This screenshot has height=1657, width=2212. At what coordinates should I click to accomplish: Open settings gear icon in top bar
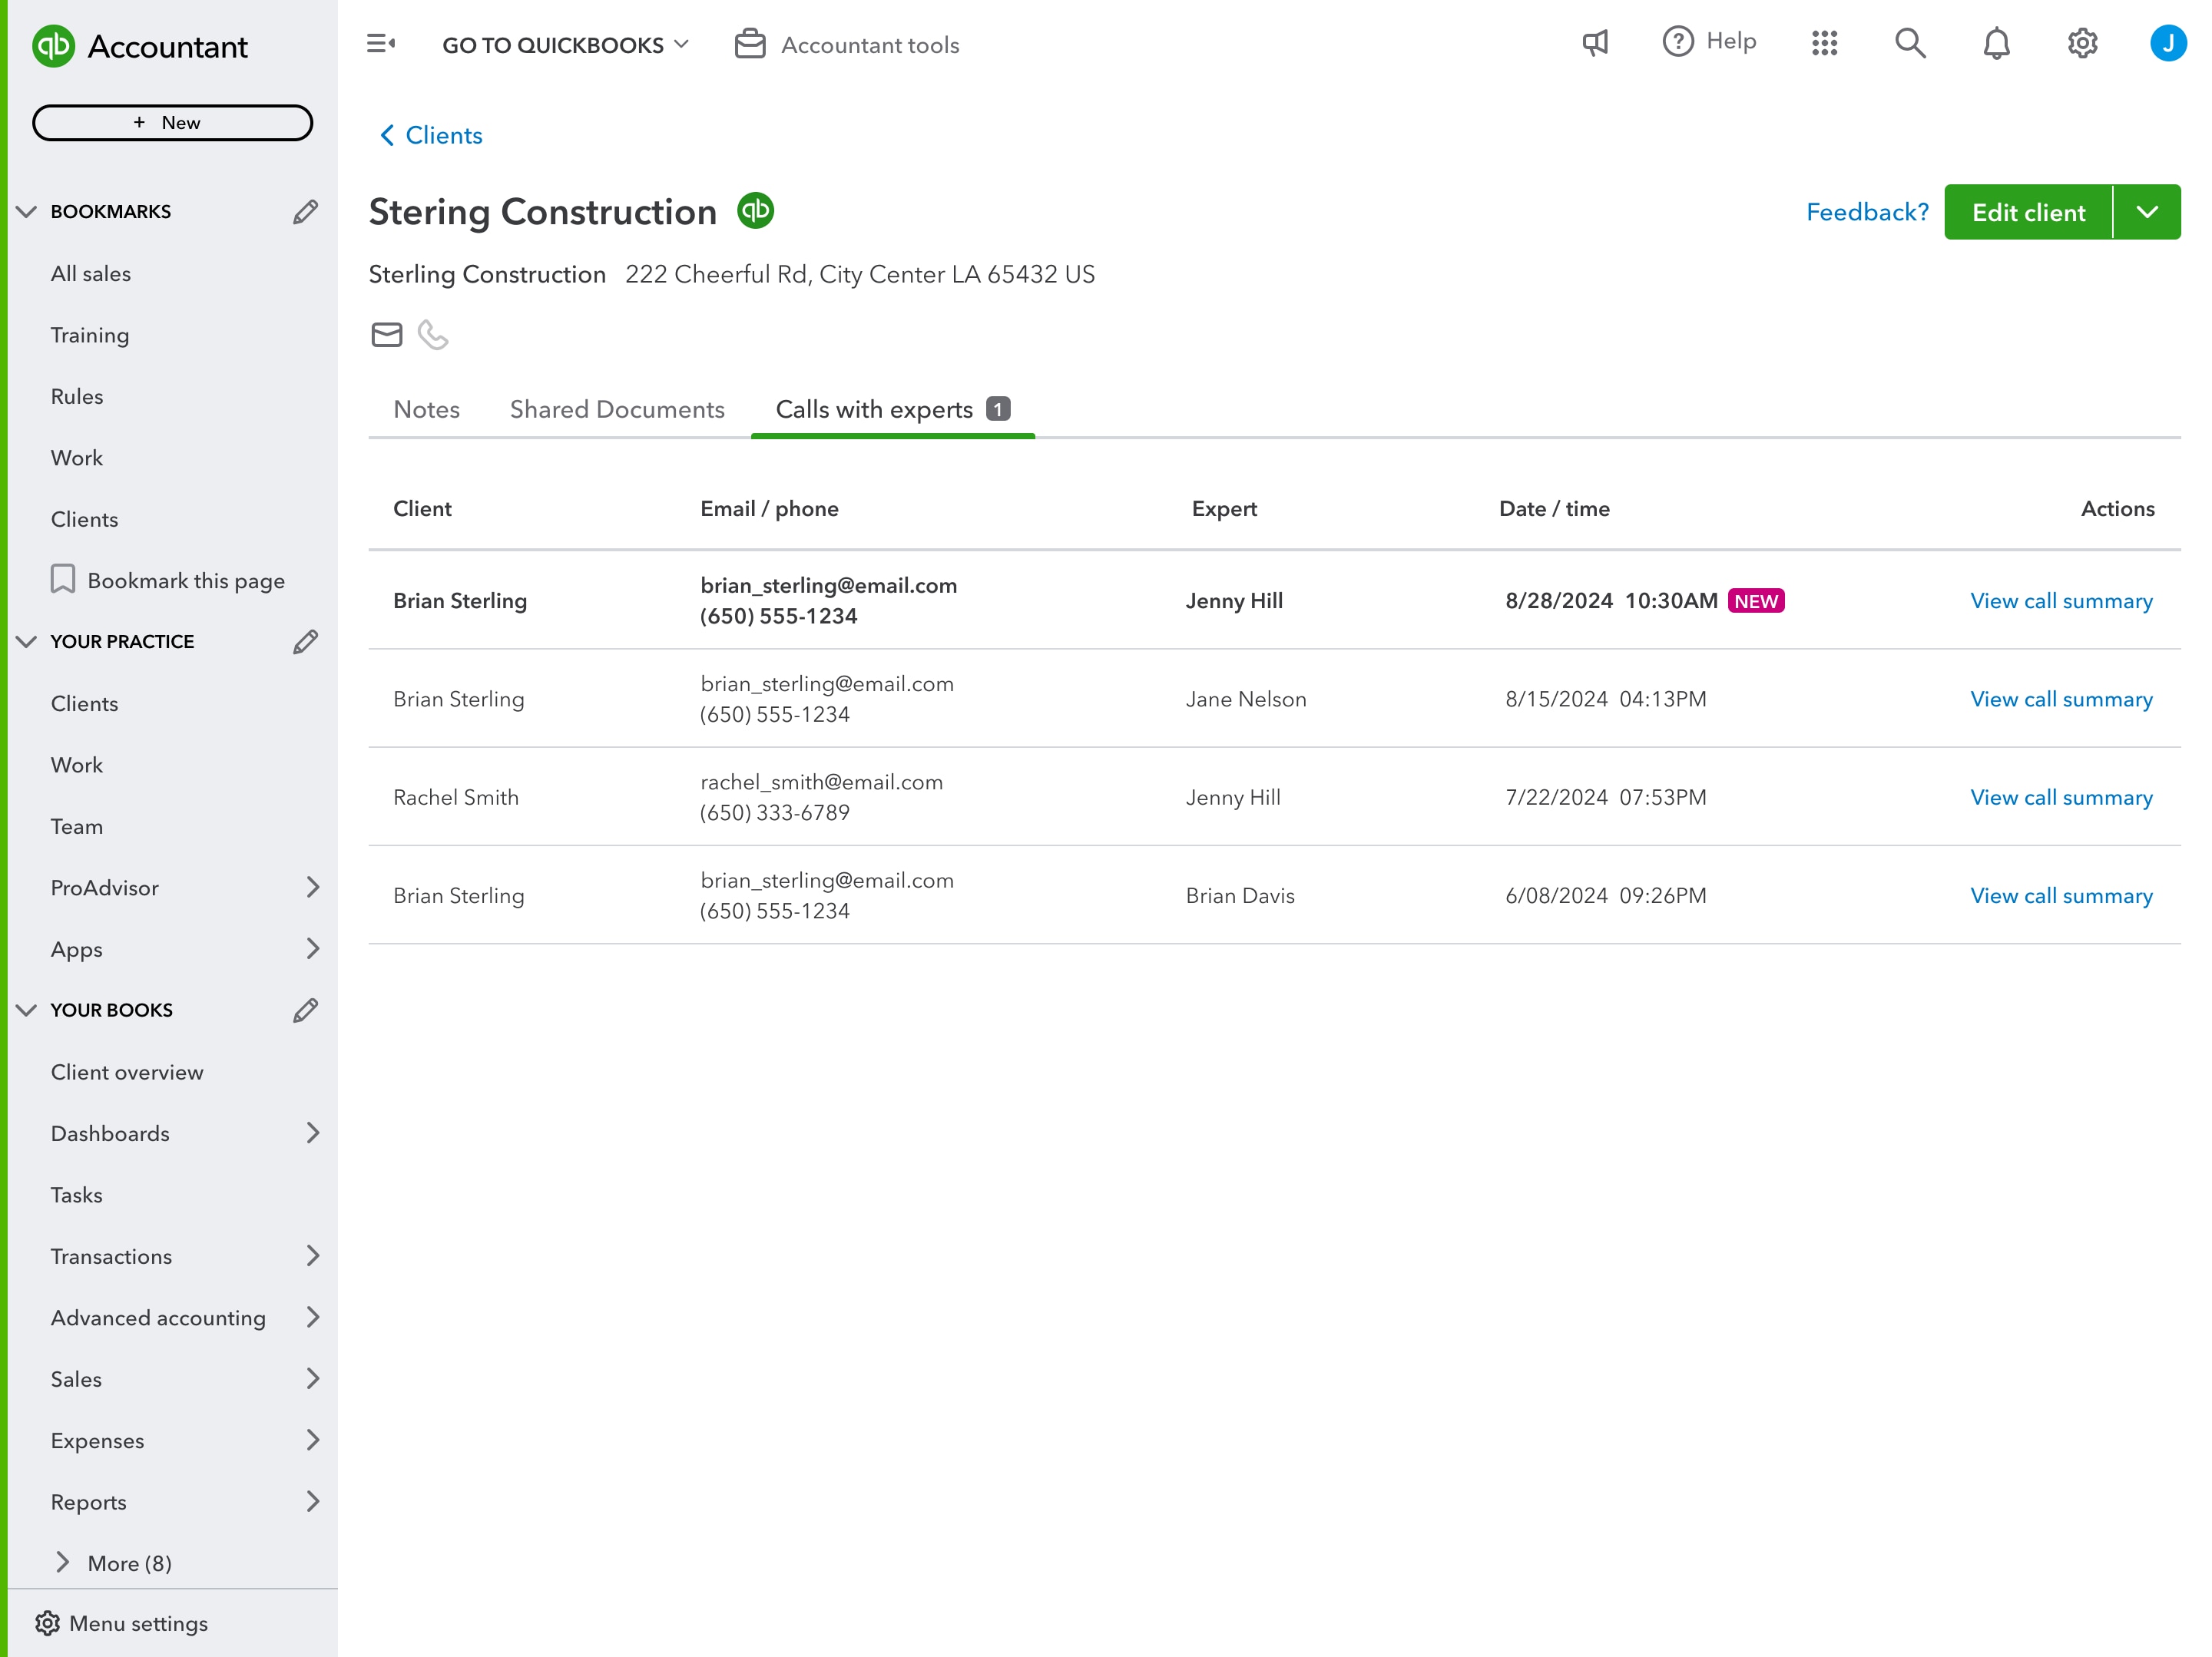(2082, 43)
